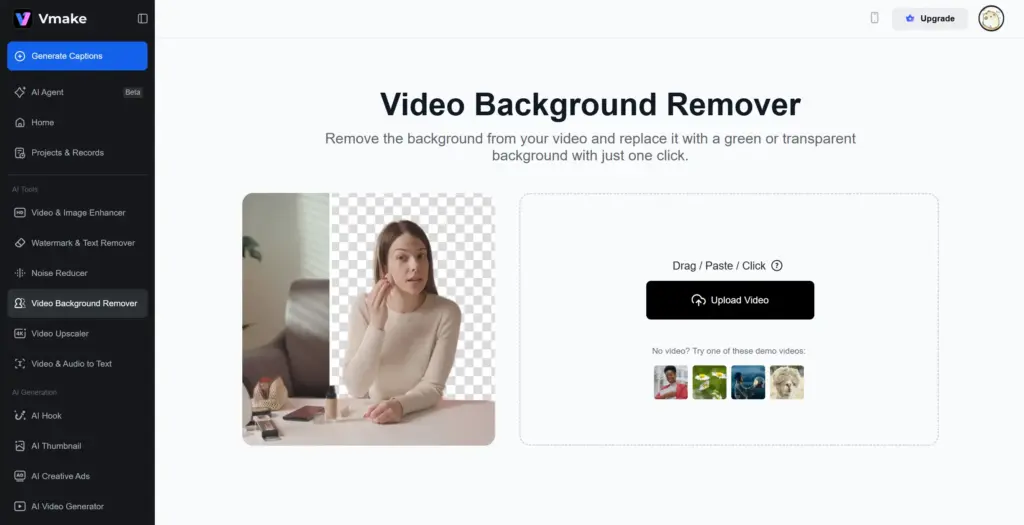Open AI Thumbnail tool
The image size is (1024, 525).
[77, 445]
